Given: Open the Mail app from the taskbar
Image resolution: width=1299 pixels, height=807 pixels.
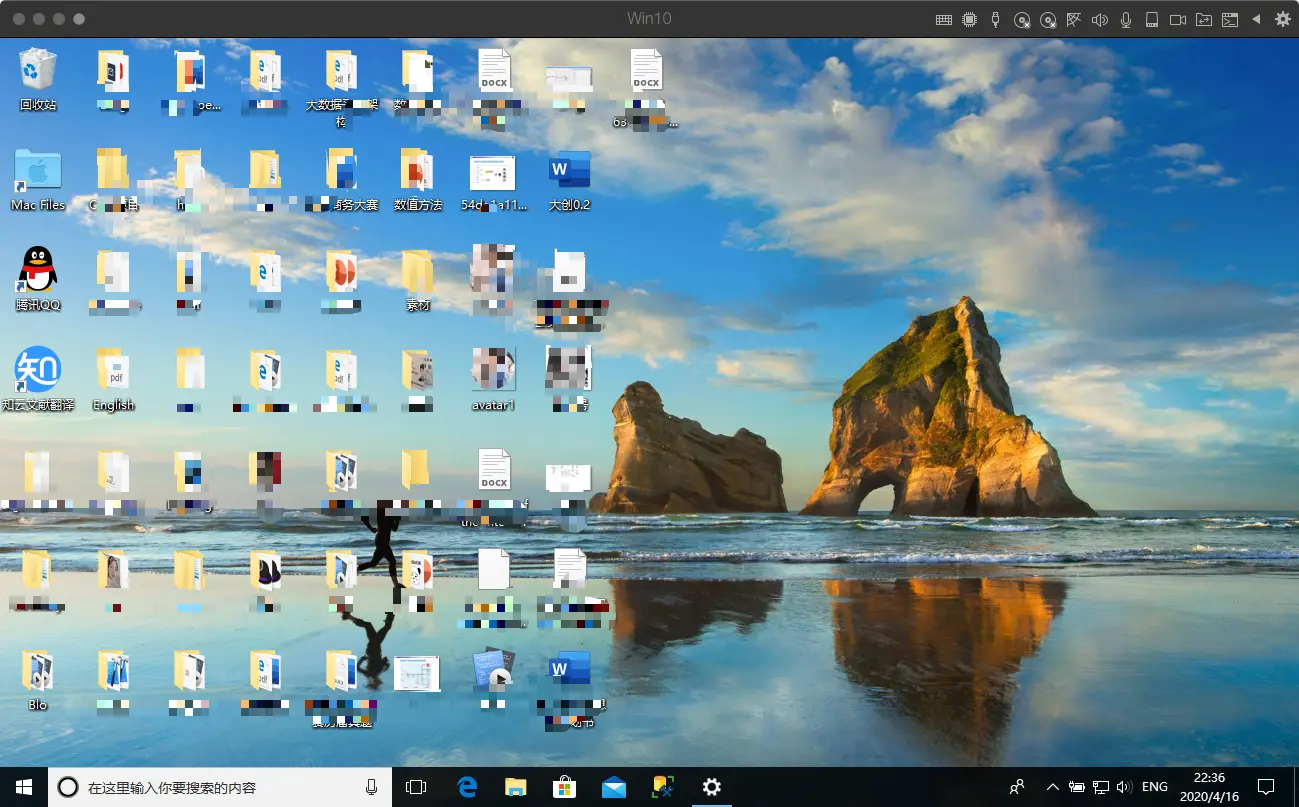Looking at the screenshot, I should (614, 787).
